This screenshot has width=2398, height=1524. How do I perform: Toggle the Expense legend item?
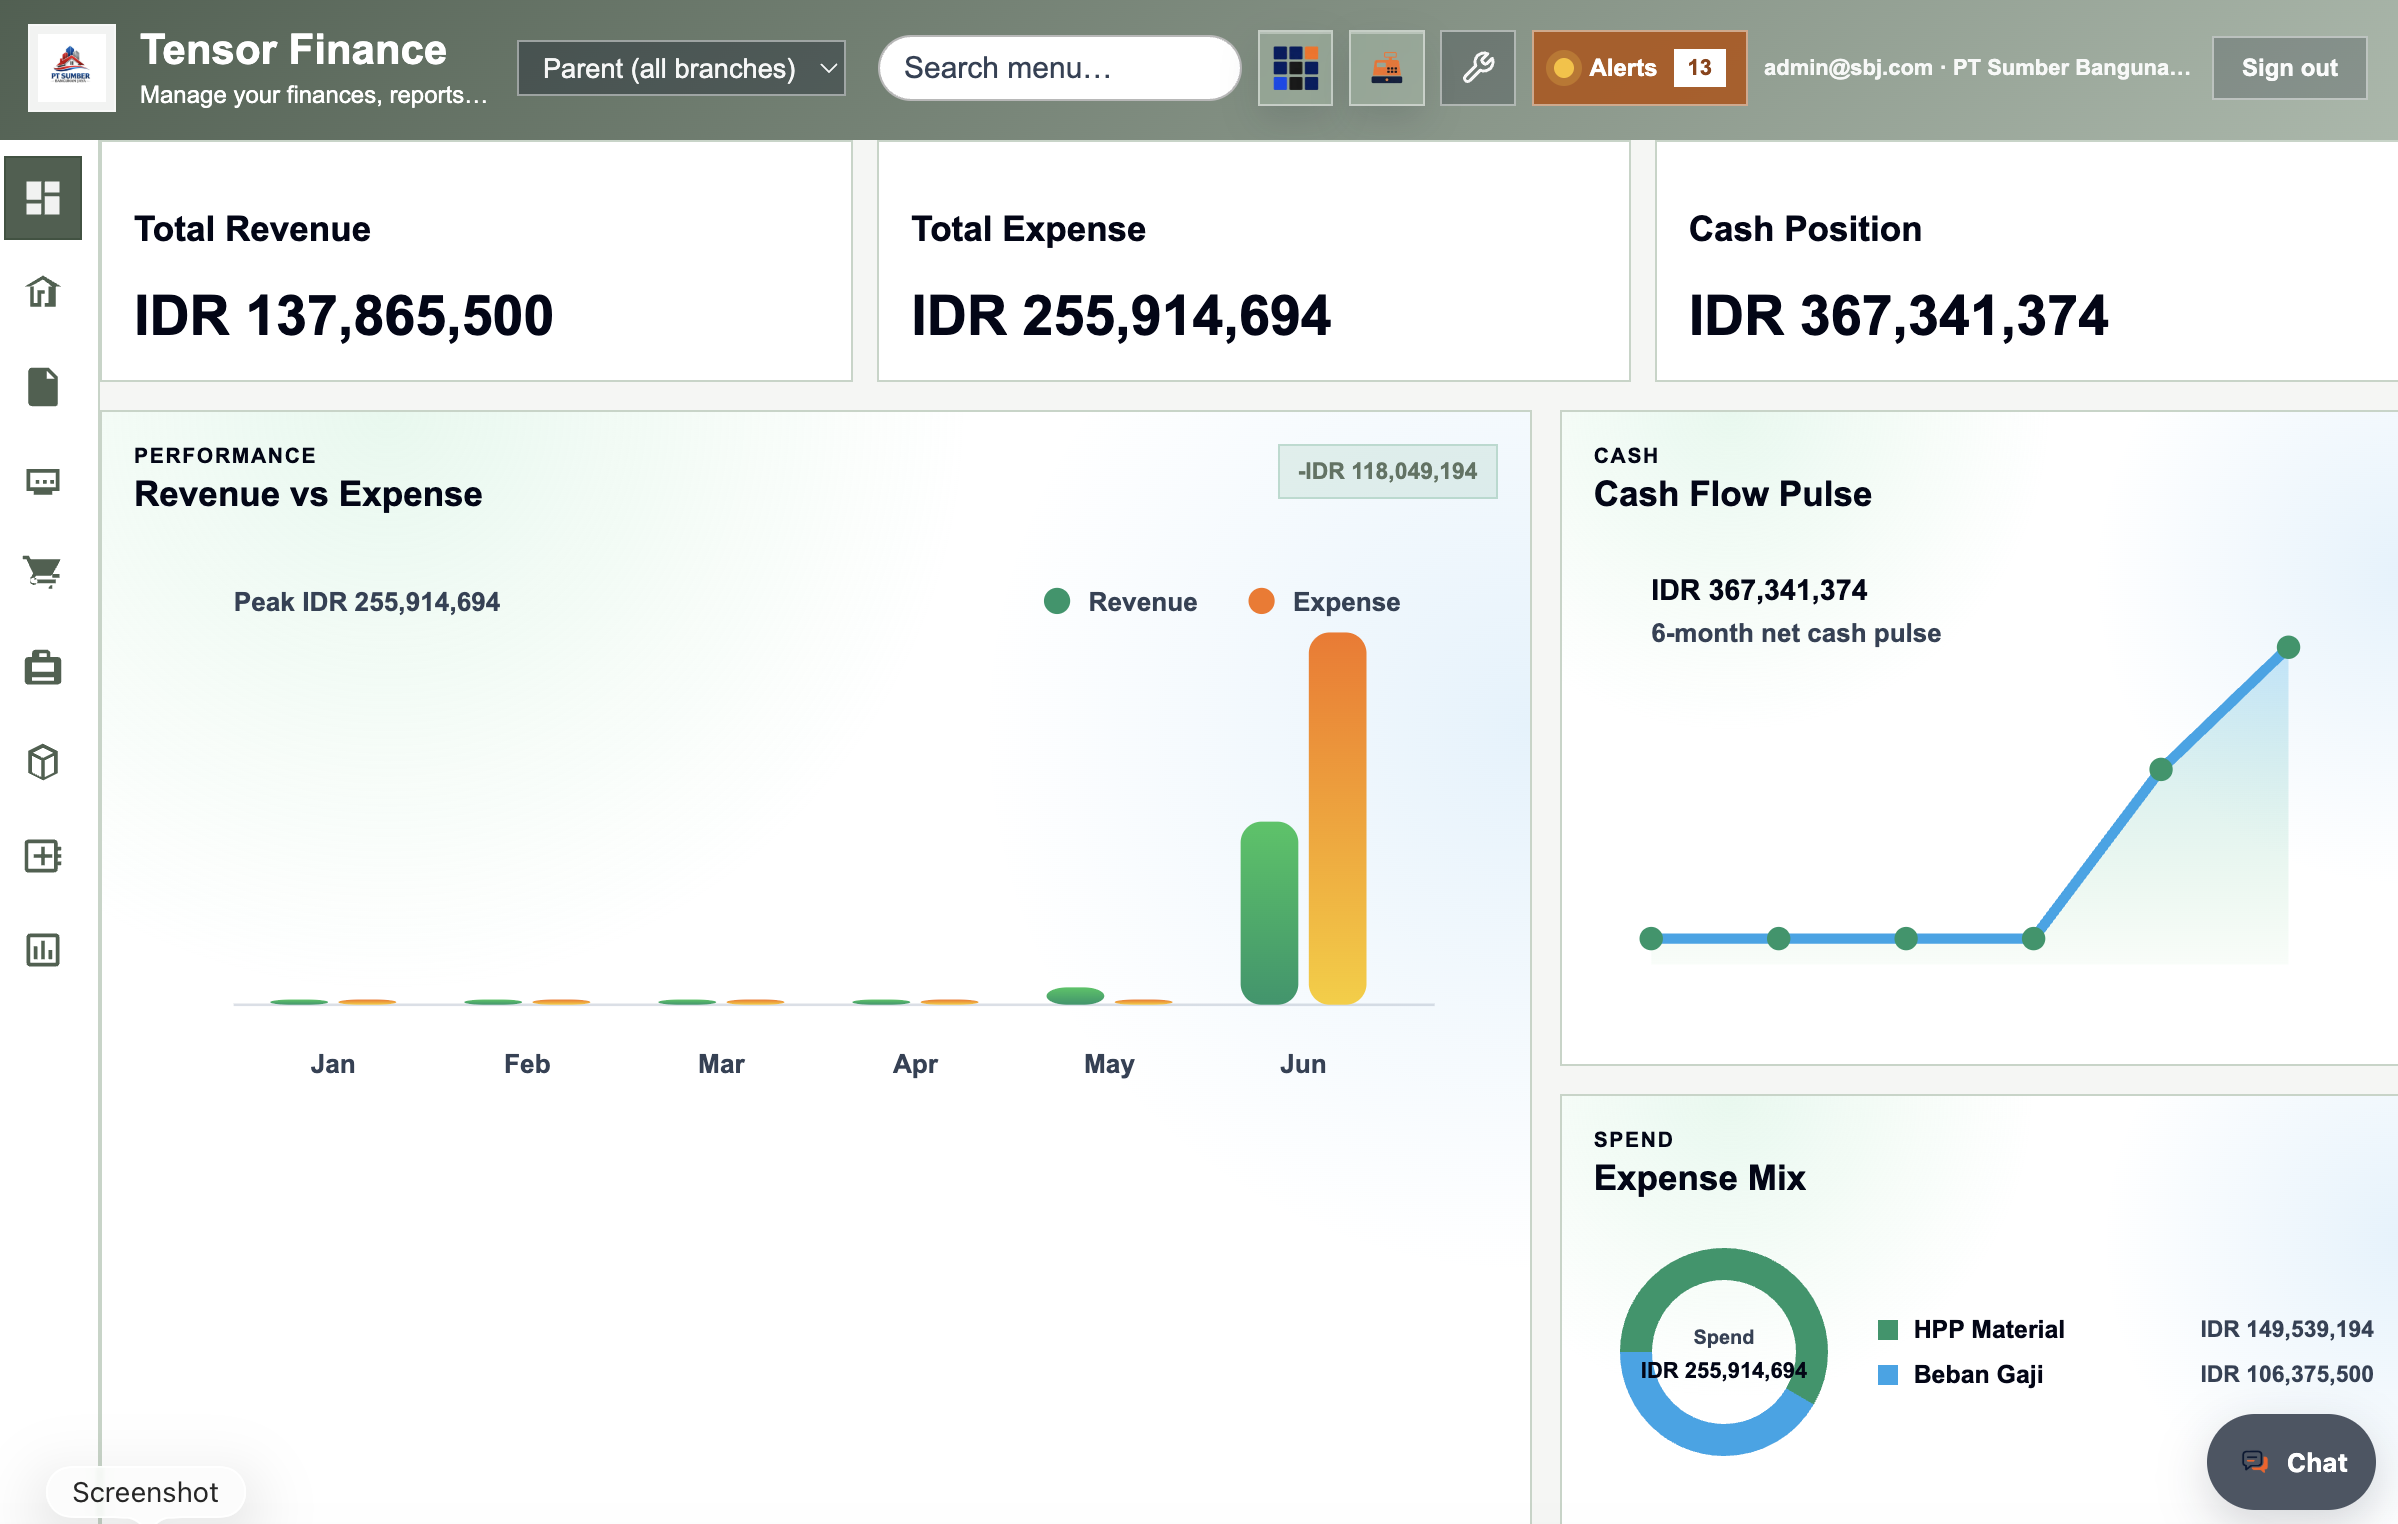[1324, 602]
